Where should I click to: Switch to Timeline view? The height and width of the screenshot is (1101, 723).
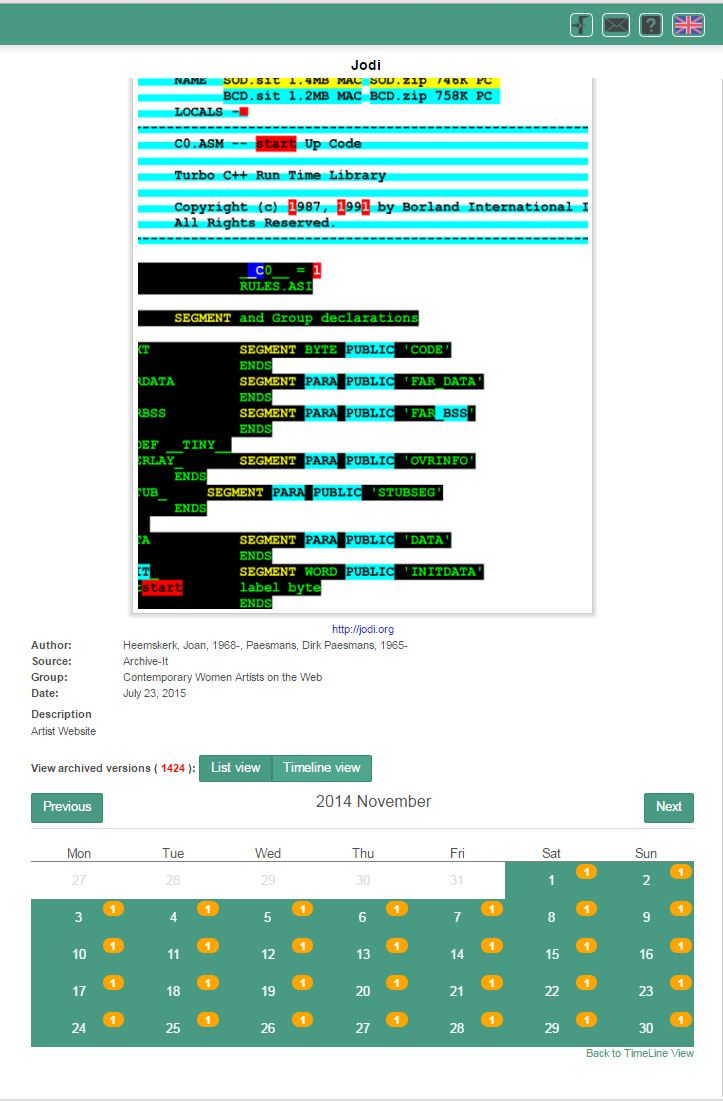pyautogui.click(x=322, y=768)
